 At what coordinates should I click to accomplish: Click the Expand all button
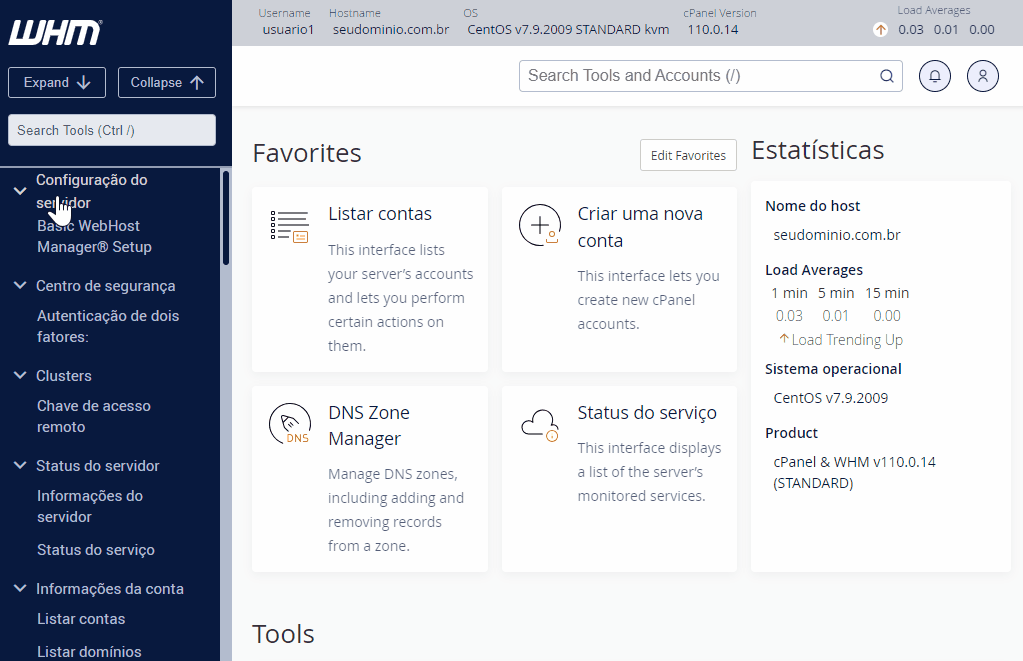(x=57, y=83)
